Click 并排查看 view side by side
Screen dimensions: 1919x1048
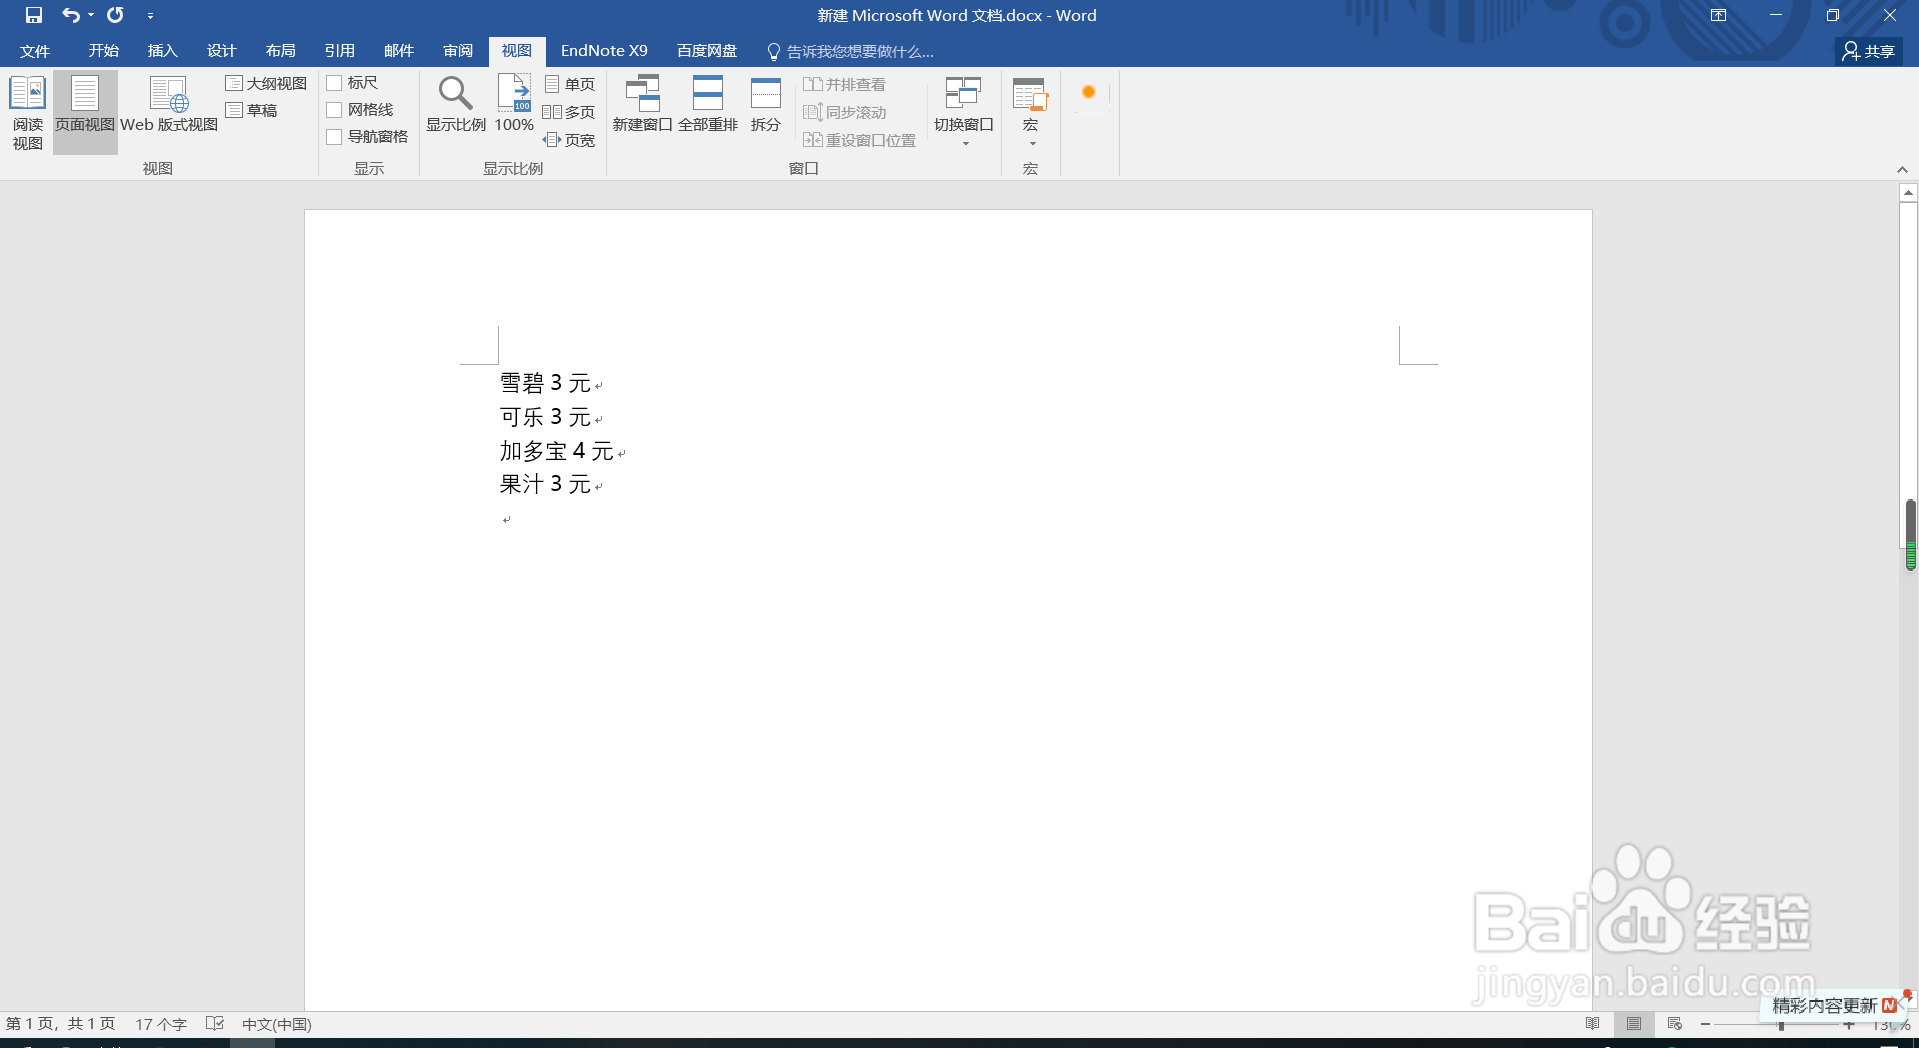click(845, 84)
